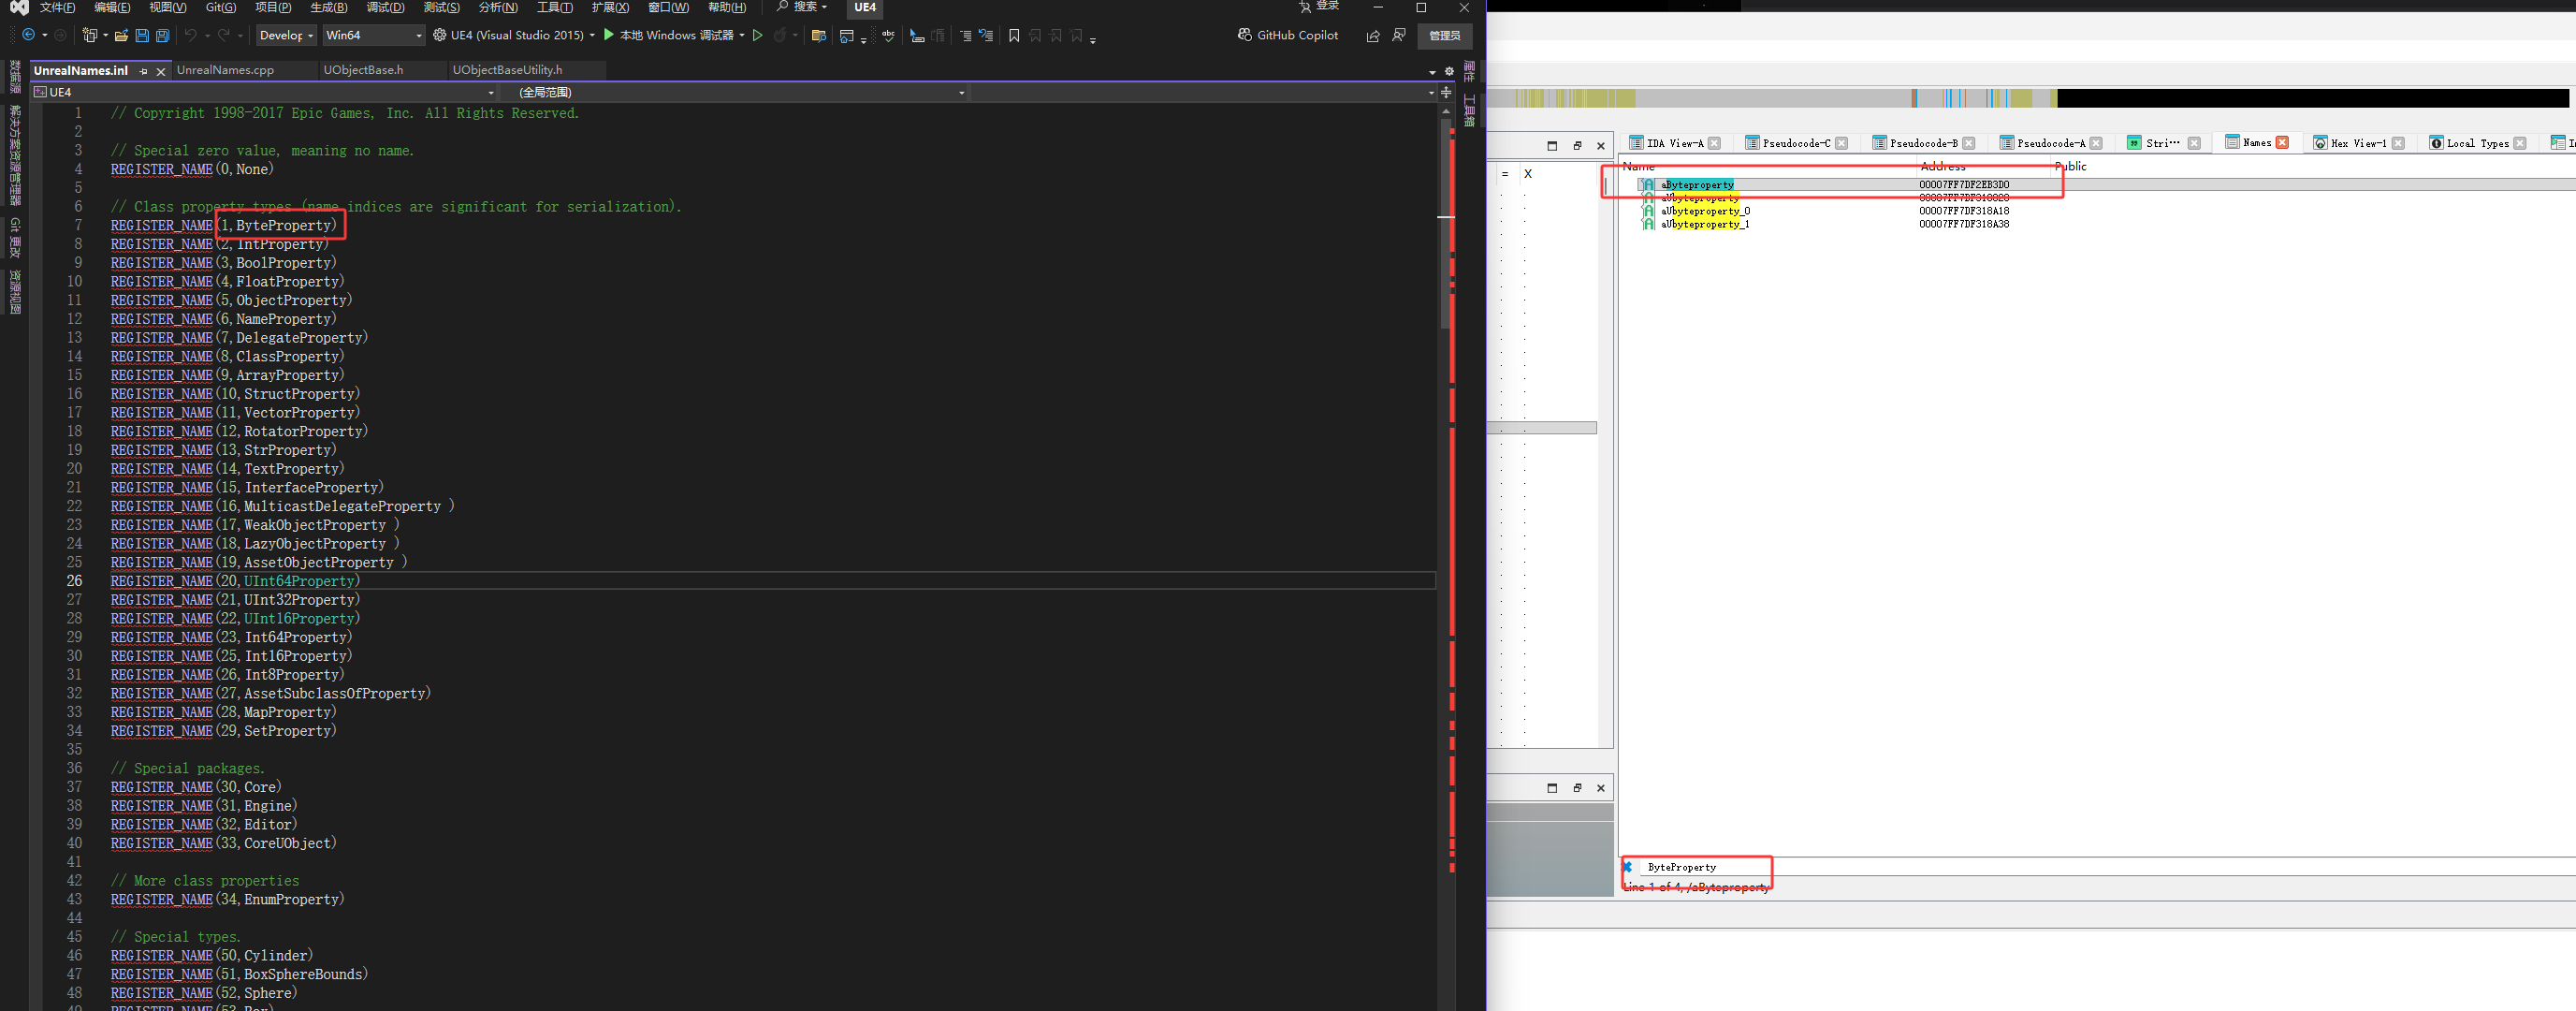Screen dimensions: 2576x1011
Task: Click the navigate backward arrow icon
Action: [x=28, y=35]
